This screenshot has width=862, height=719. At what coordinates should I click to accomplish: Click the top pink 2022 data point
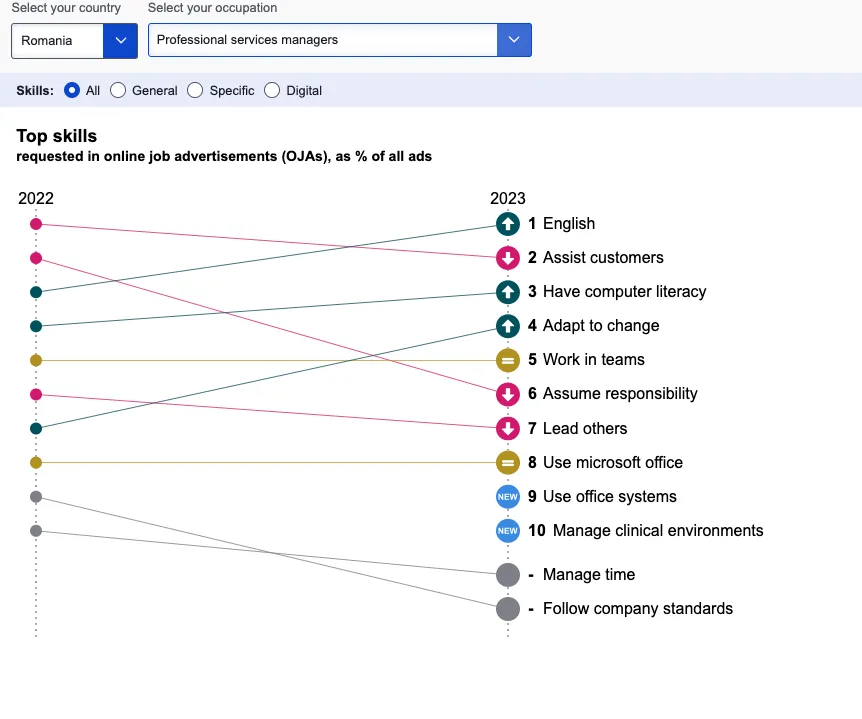tap(36, 224)
